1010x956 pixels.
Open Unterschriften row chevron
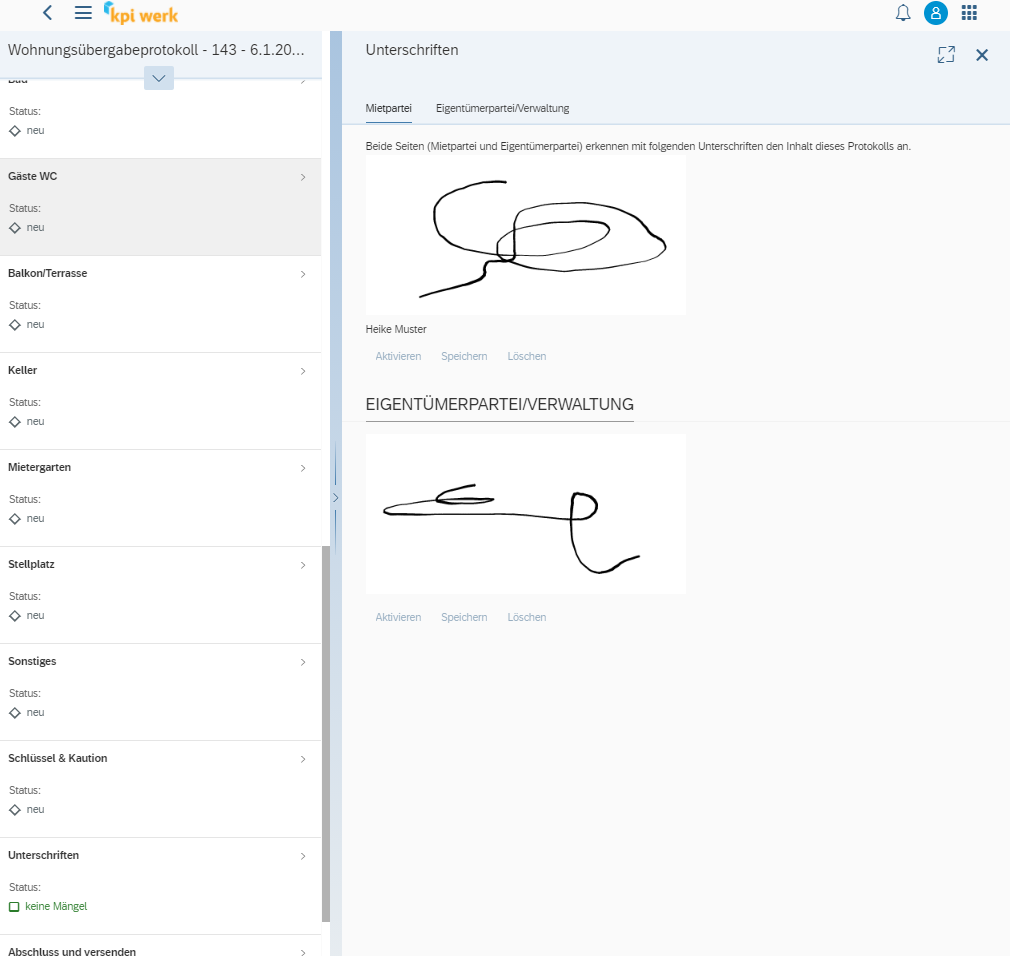[x=303, y=856]
